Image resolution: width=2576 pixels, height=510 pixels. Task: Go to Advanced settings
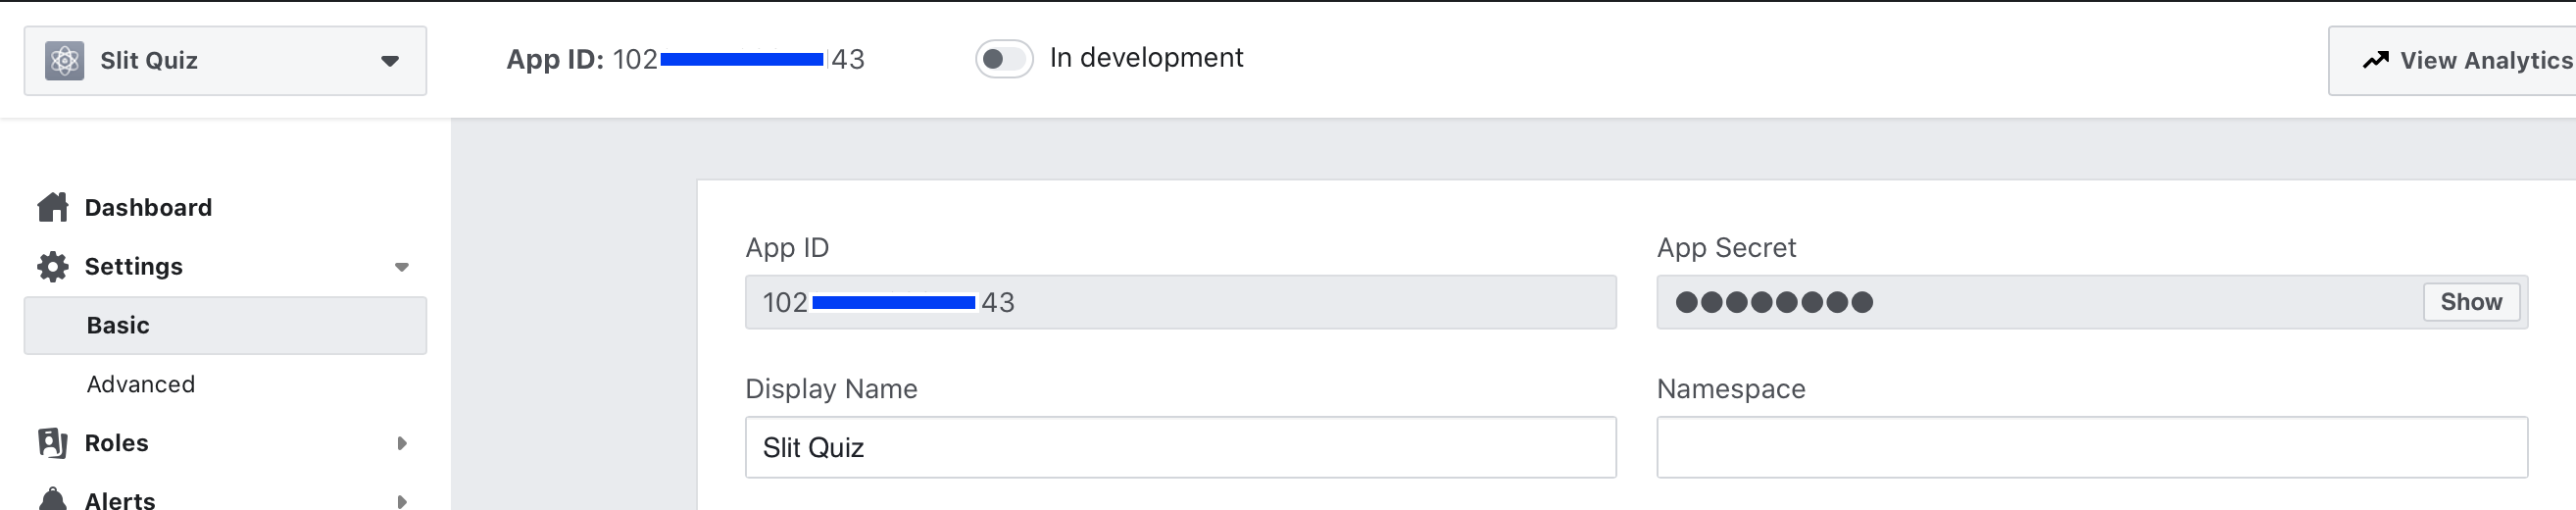tap(140, 384)
